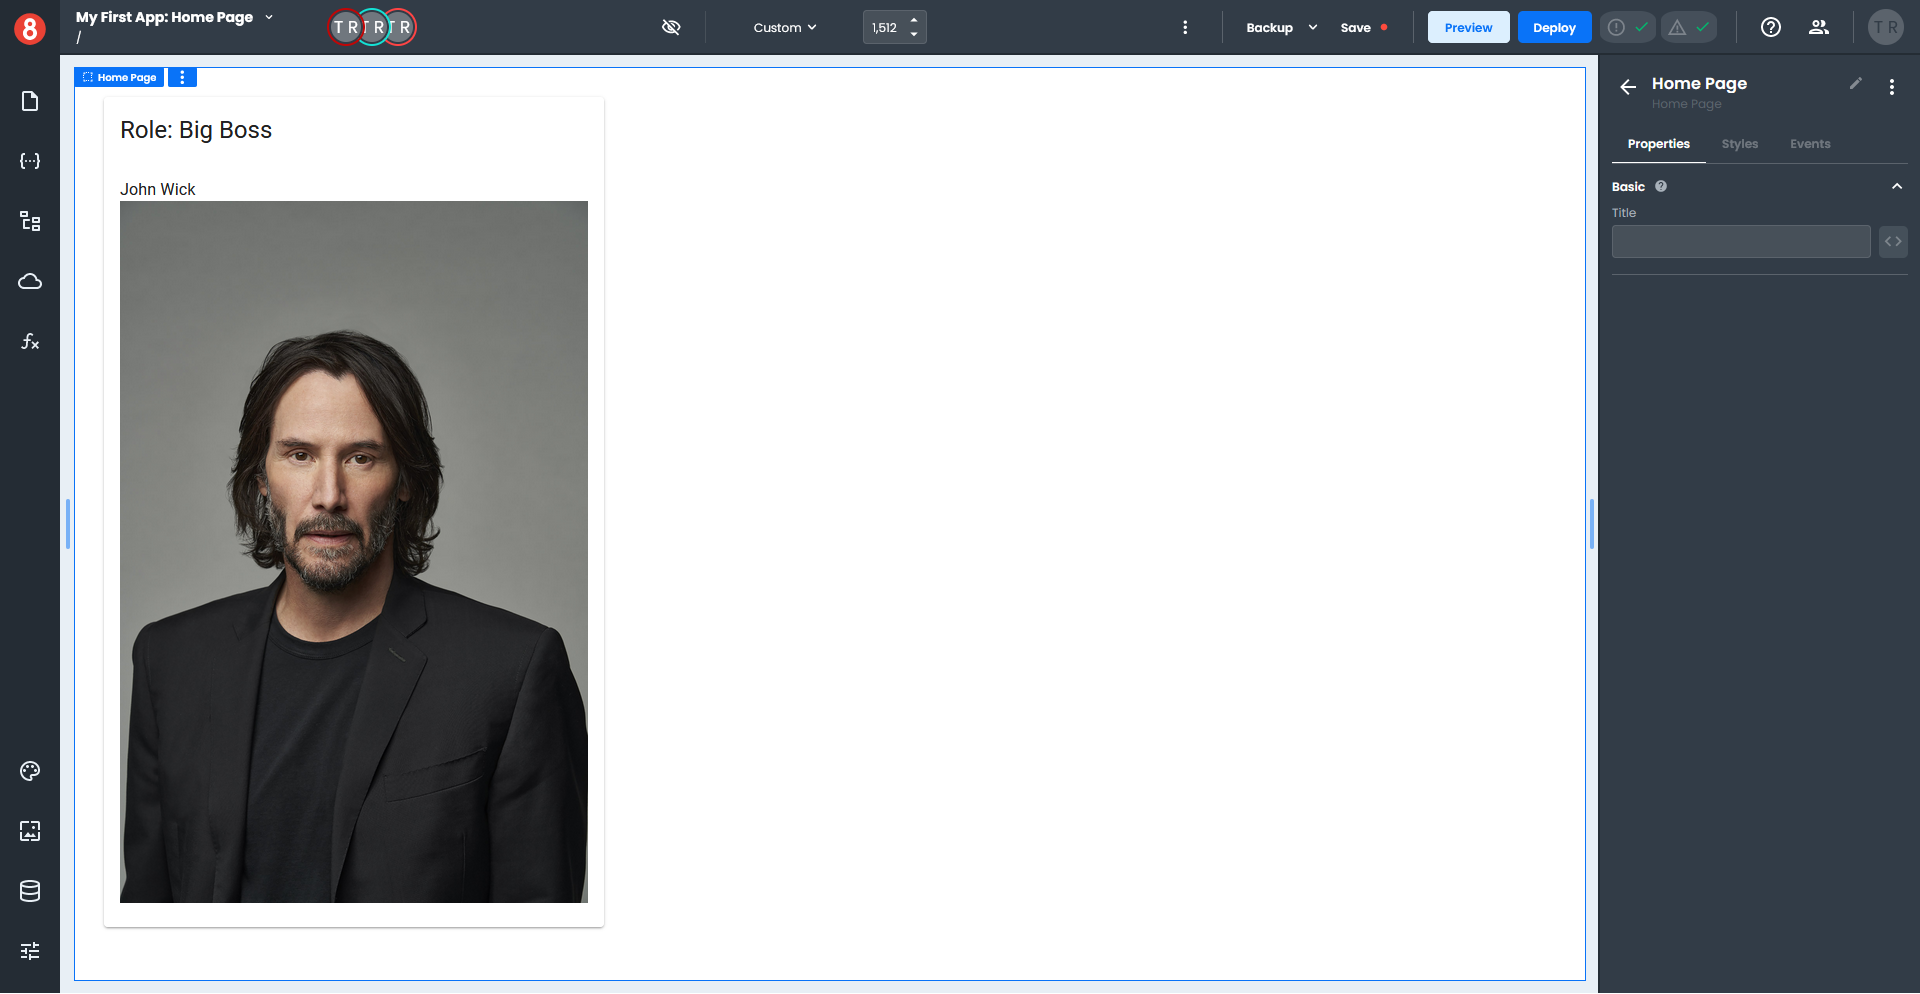Open the component tree structure panel
Image resolution: width=1920 pixels, height=994 pixels.
(x=30, y=221)
